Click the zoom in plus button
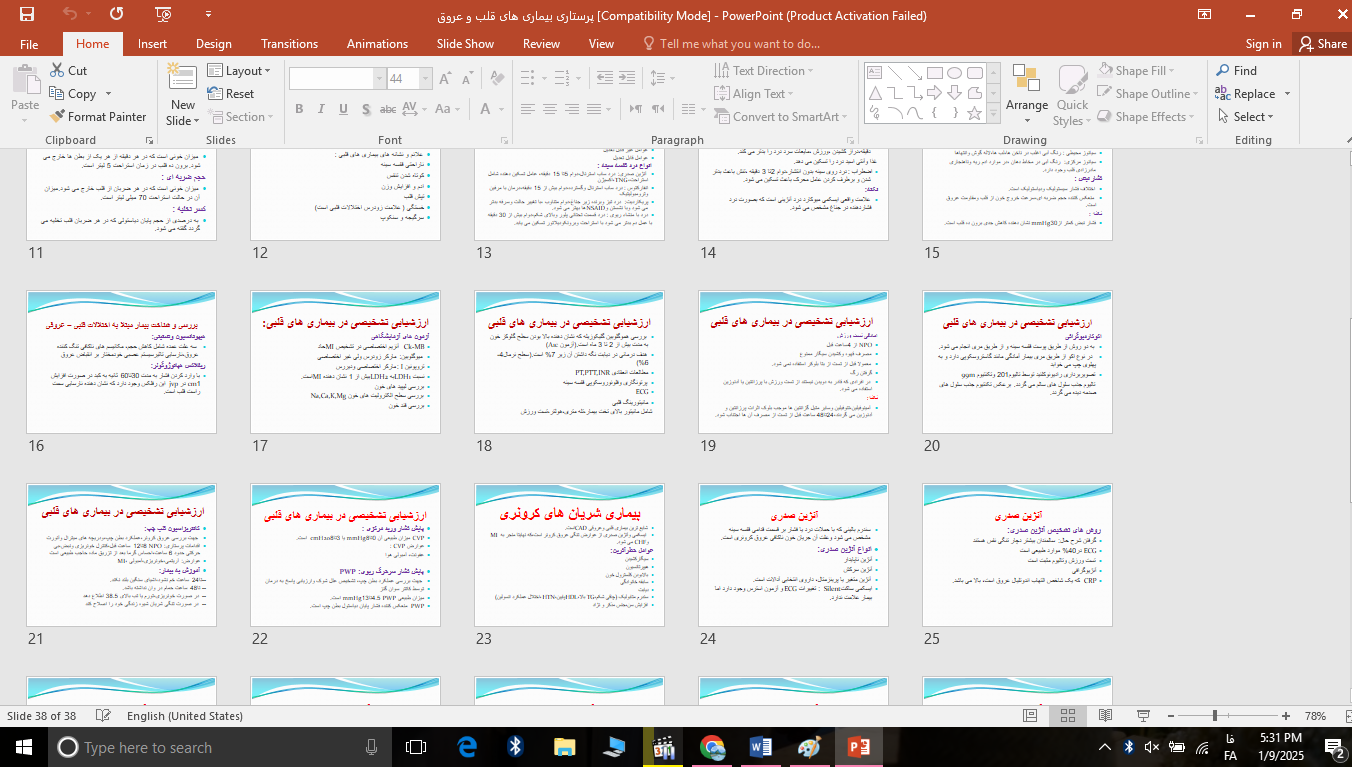Image resolution: width=1352 pixels, height=773 pixels. coord(1288,716)
